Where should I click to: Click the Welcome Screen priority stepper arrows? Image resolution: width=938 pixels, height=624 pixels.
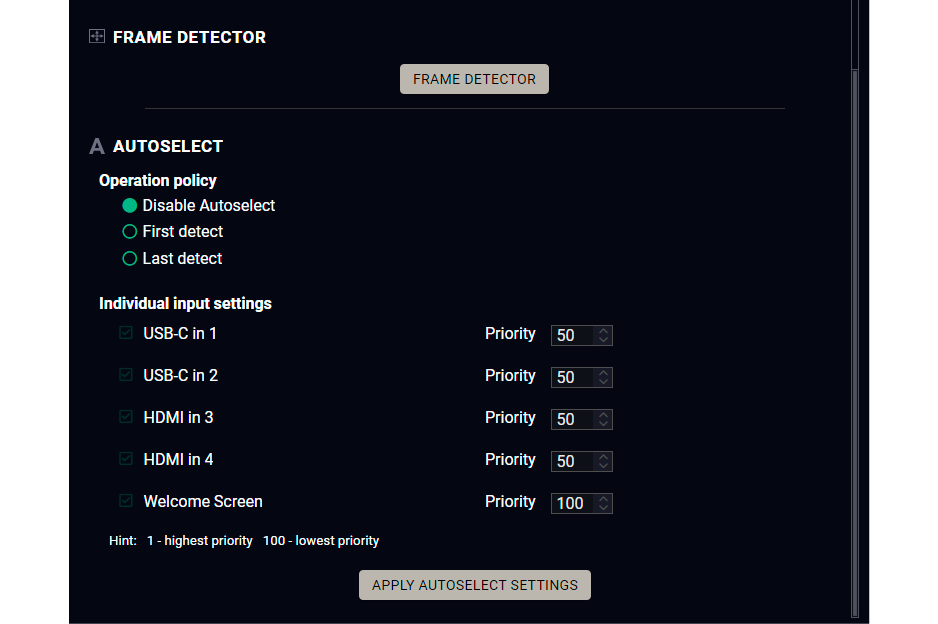coord(603,504)
